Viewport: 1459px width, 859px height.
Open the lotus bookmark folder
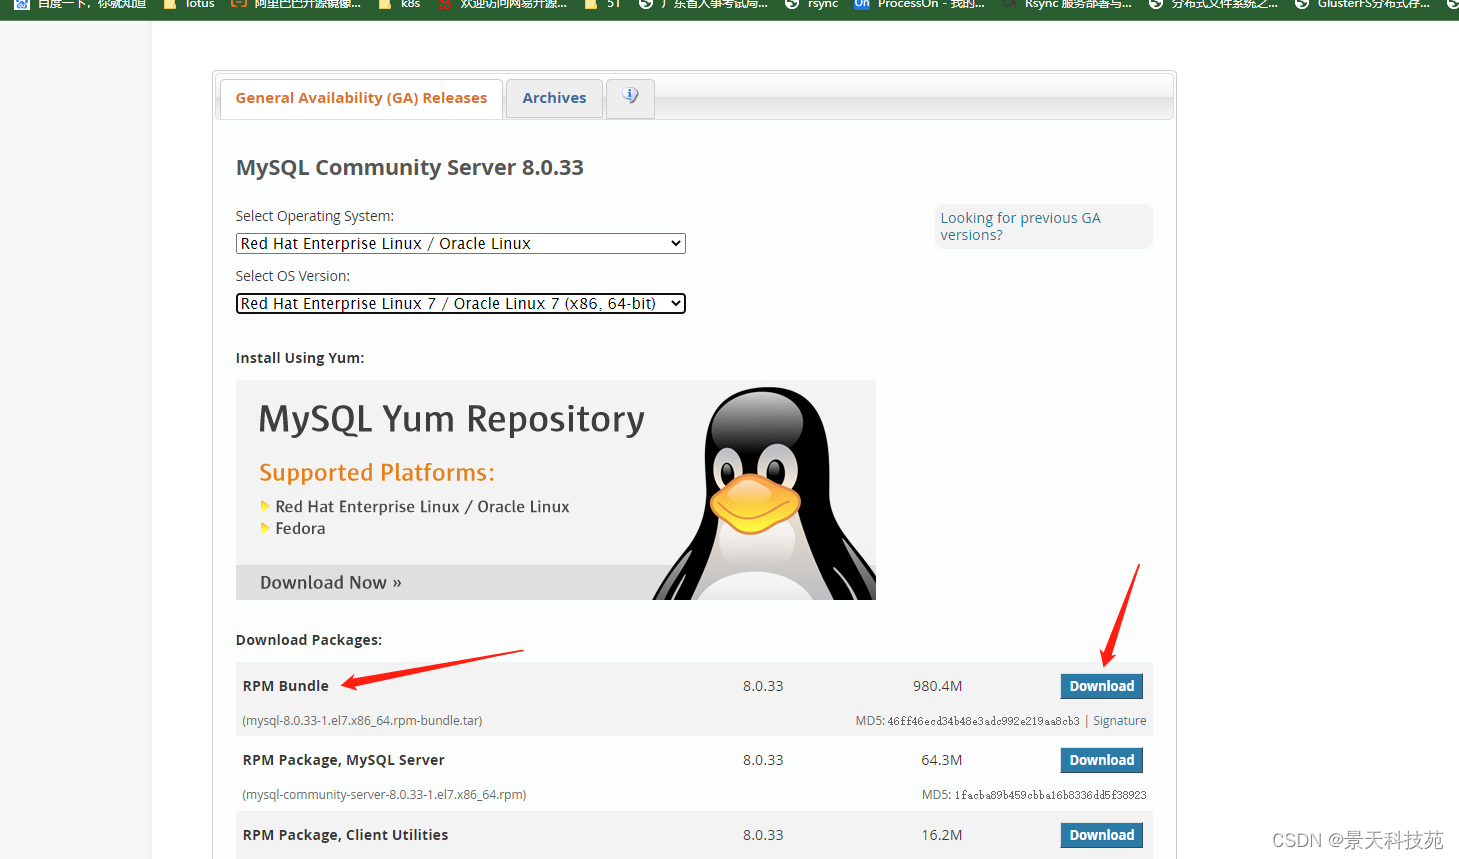[x=188, y=4]
